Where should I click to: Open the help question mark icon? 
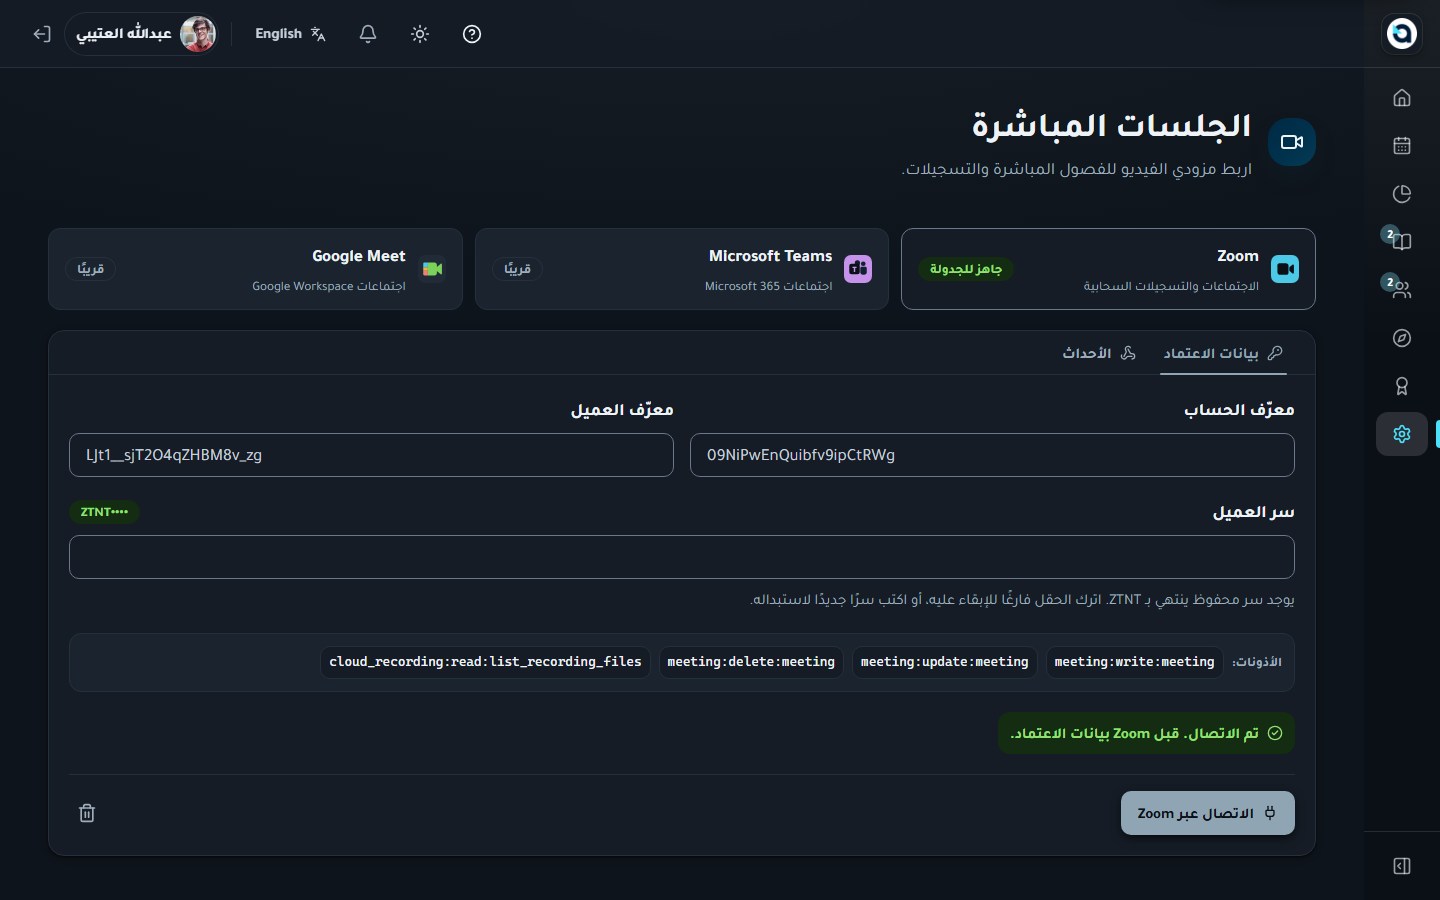[472, 34]
